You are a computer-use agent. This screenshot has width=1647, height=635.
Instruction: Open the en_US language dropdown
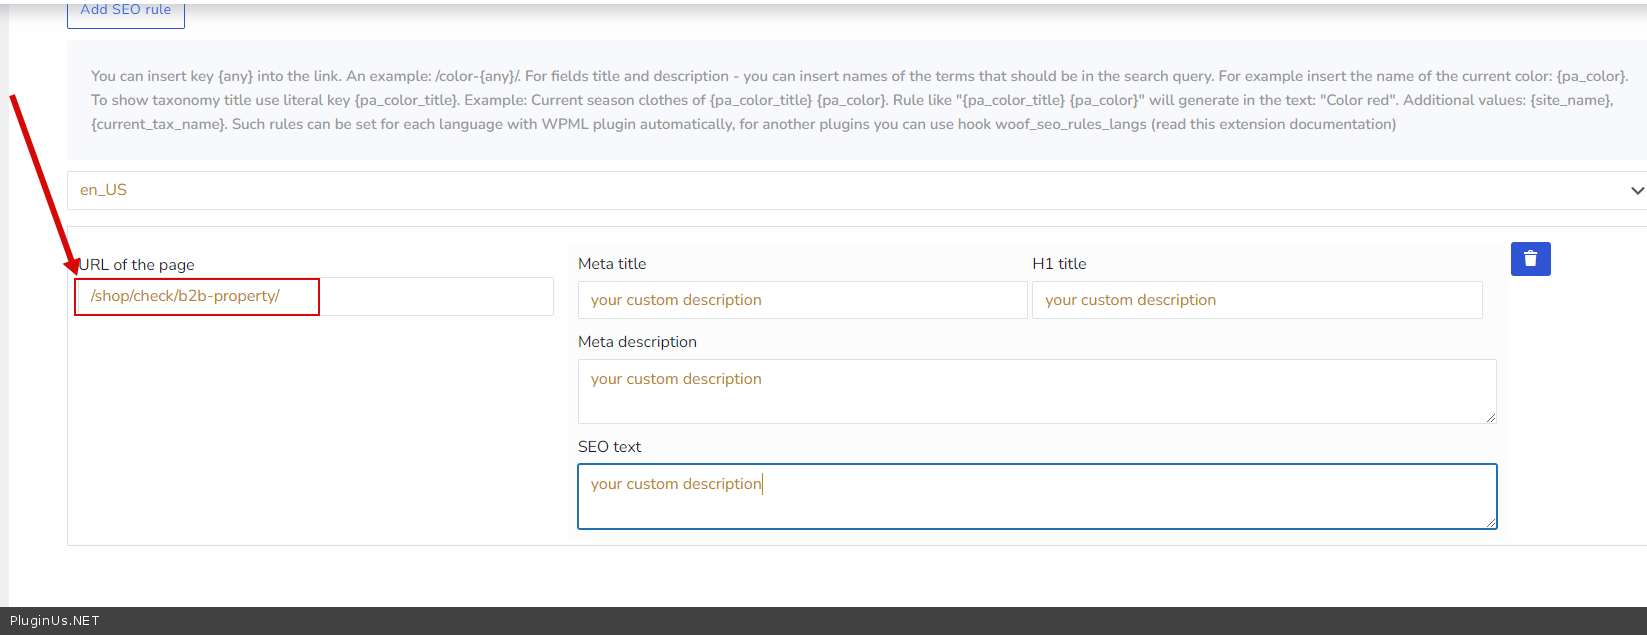(850, 190)
